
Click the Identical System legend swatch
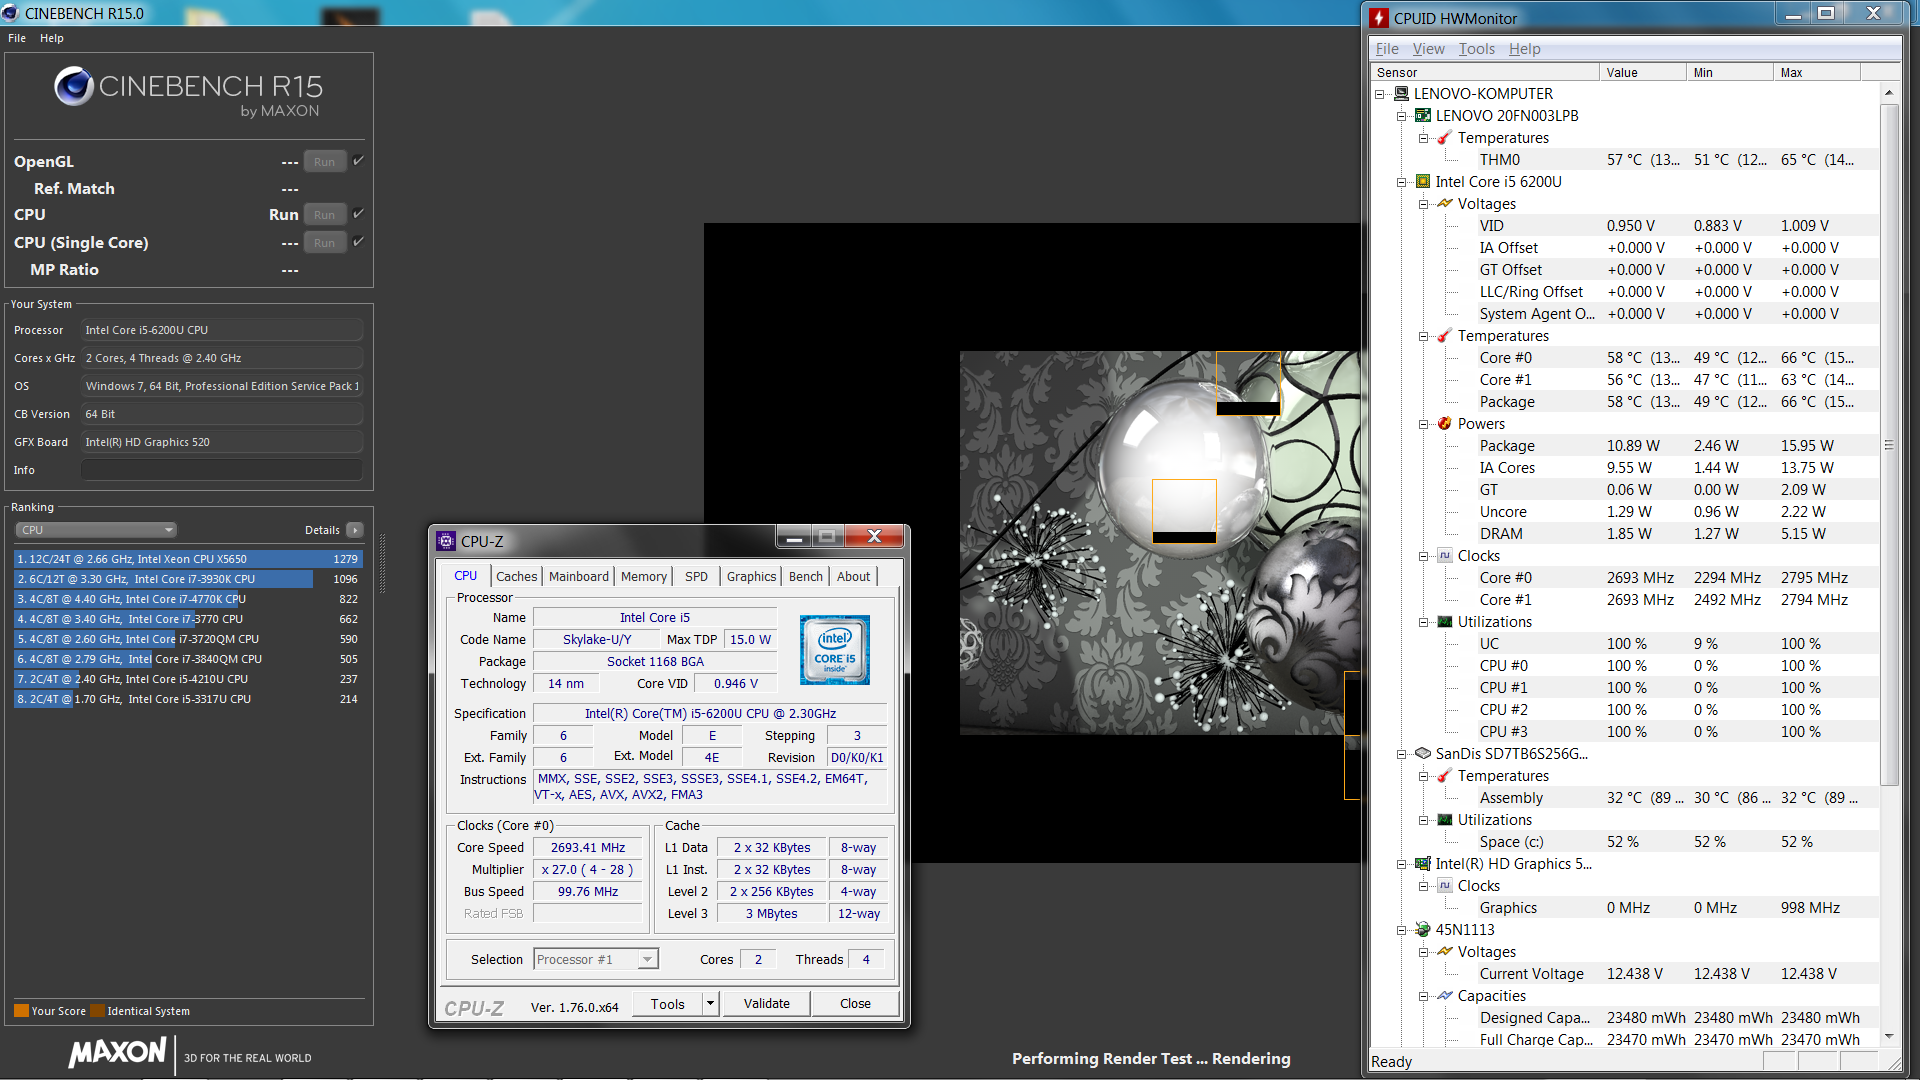click(97, 1010)
